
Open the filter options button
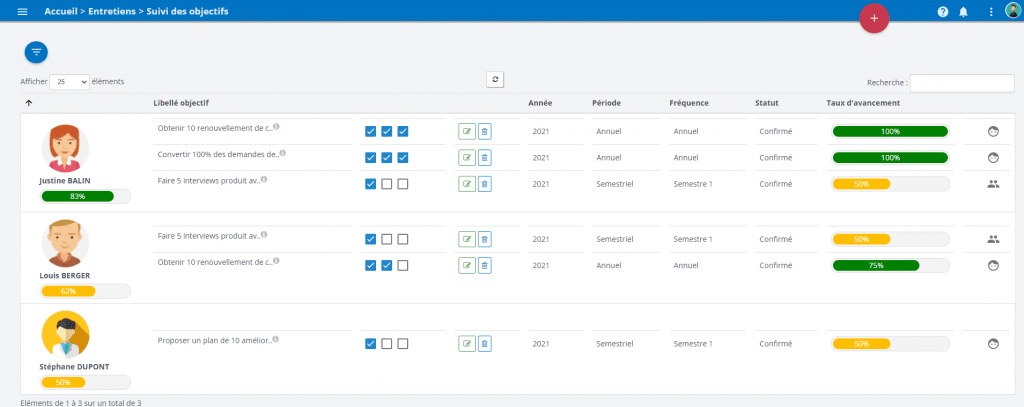click(36, 51)
